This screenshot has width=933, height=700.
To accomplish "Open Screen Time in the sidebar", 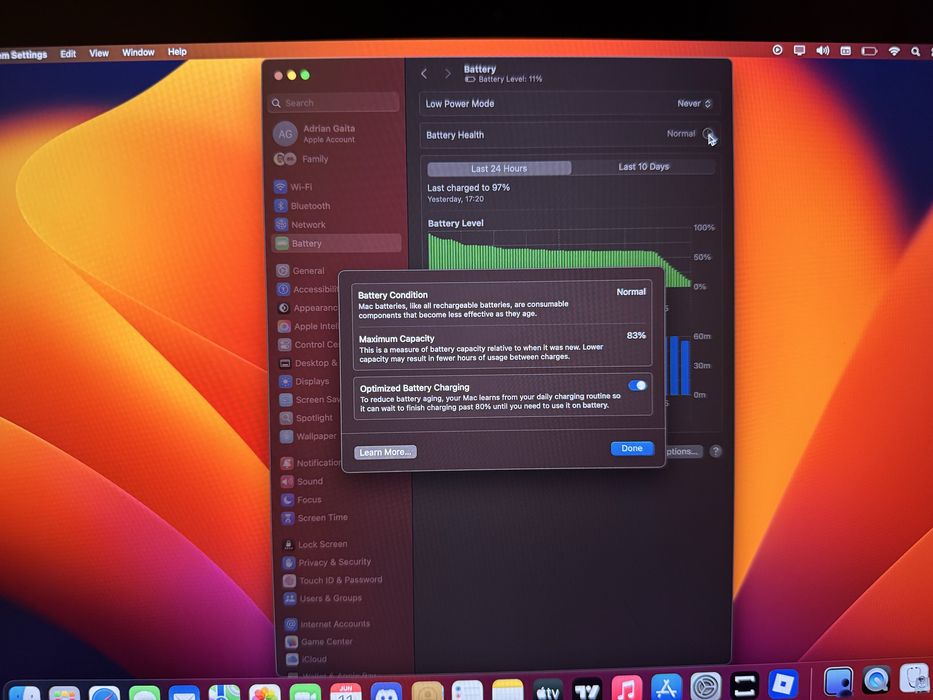I will (x=315, y=518).
